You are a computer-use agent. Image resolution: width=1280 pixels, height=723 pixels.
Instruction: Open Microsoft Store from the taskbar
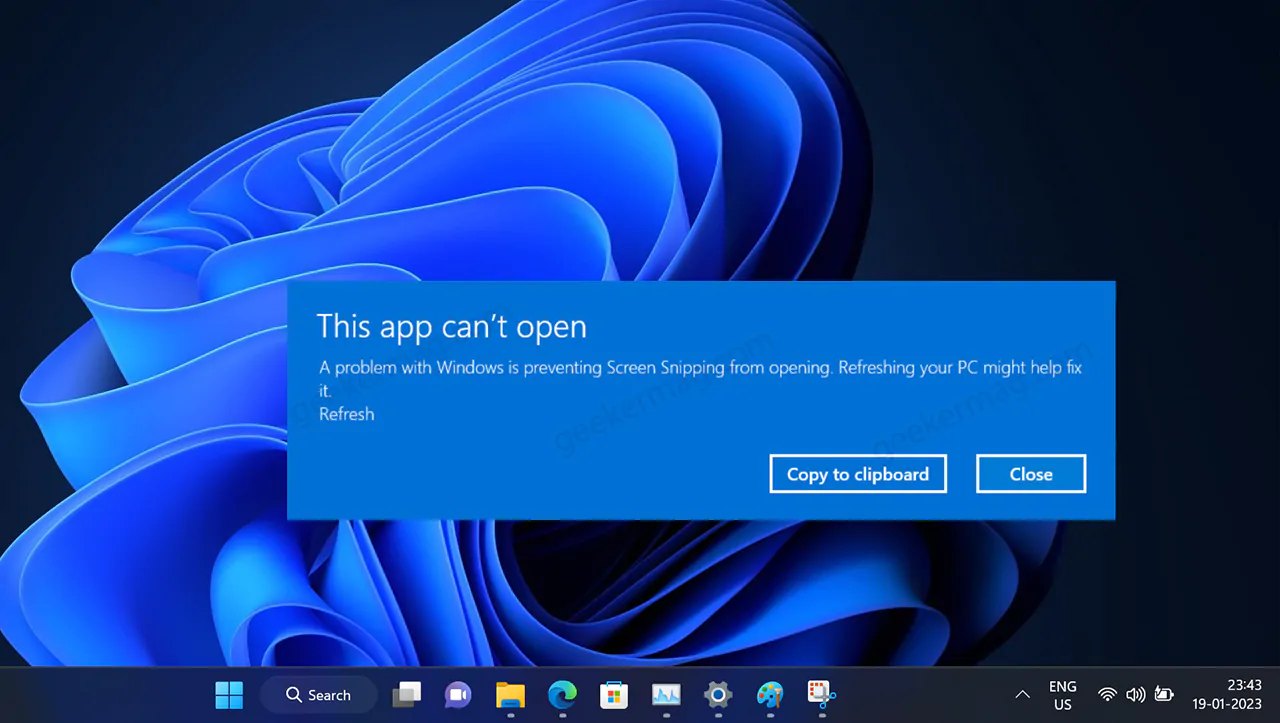[614, 694]
